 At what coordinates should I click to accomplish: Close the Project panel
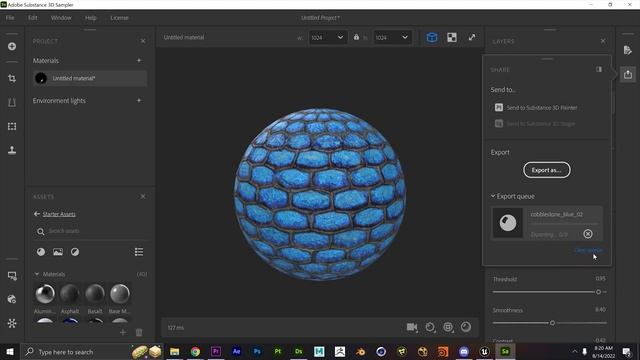point(143,41)
